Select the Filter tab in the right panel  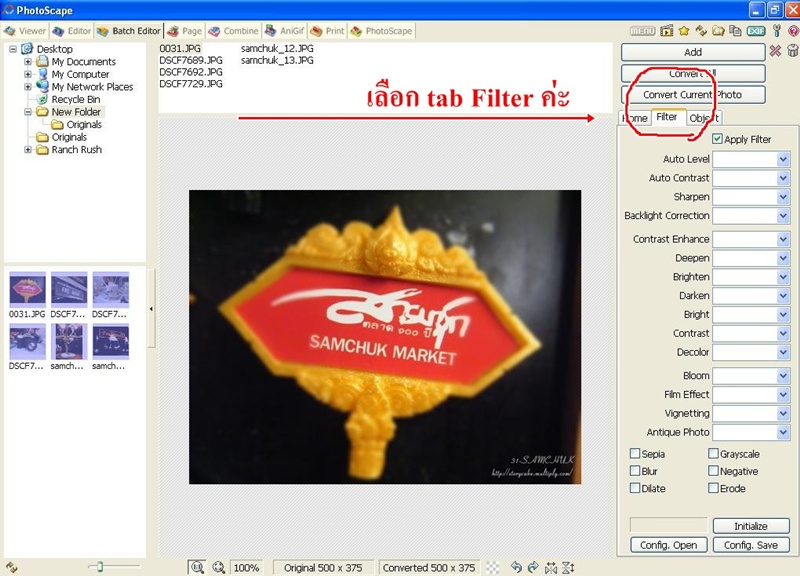tap(667, 117)
